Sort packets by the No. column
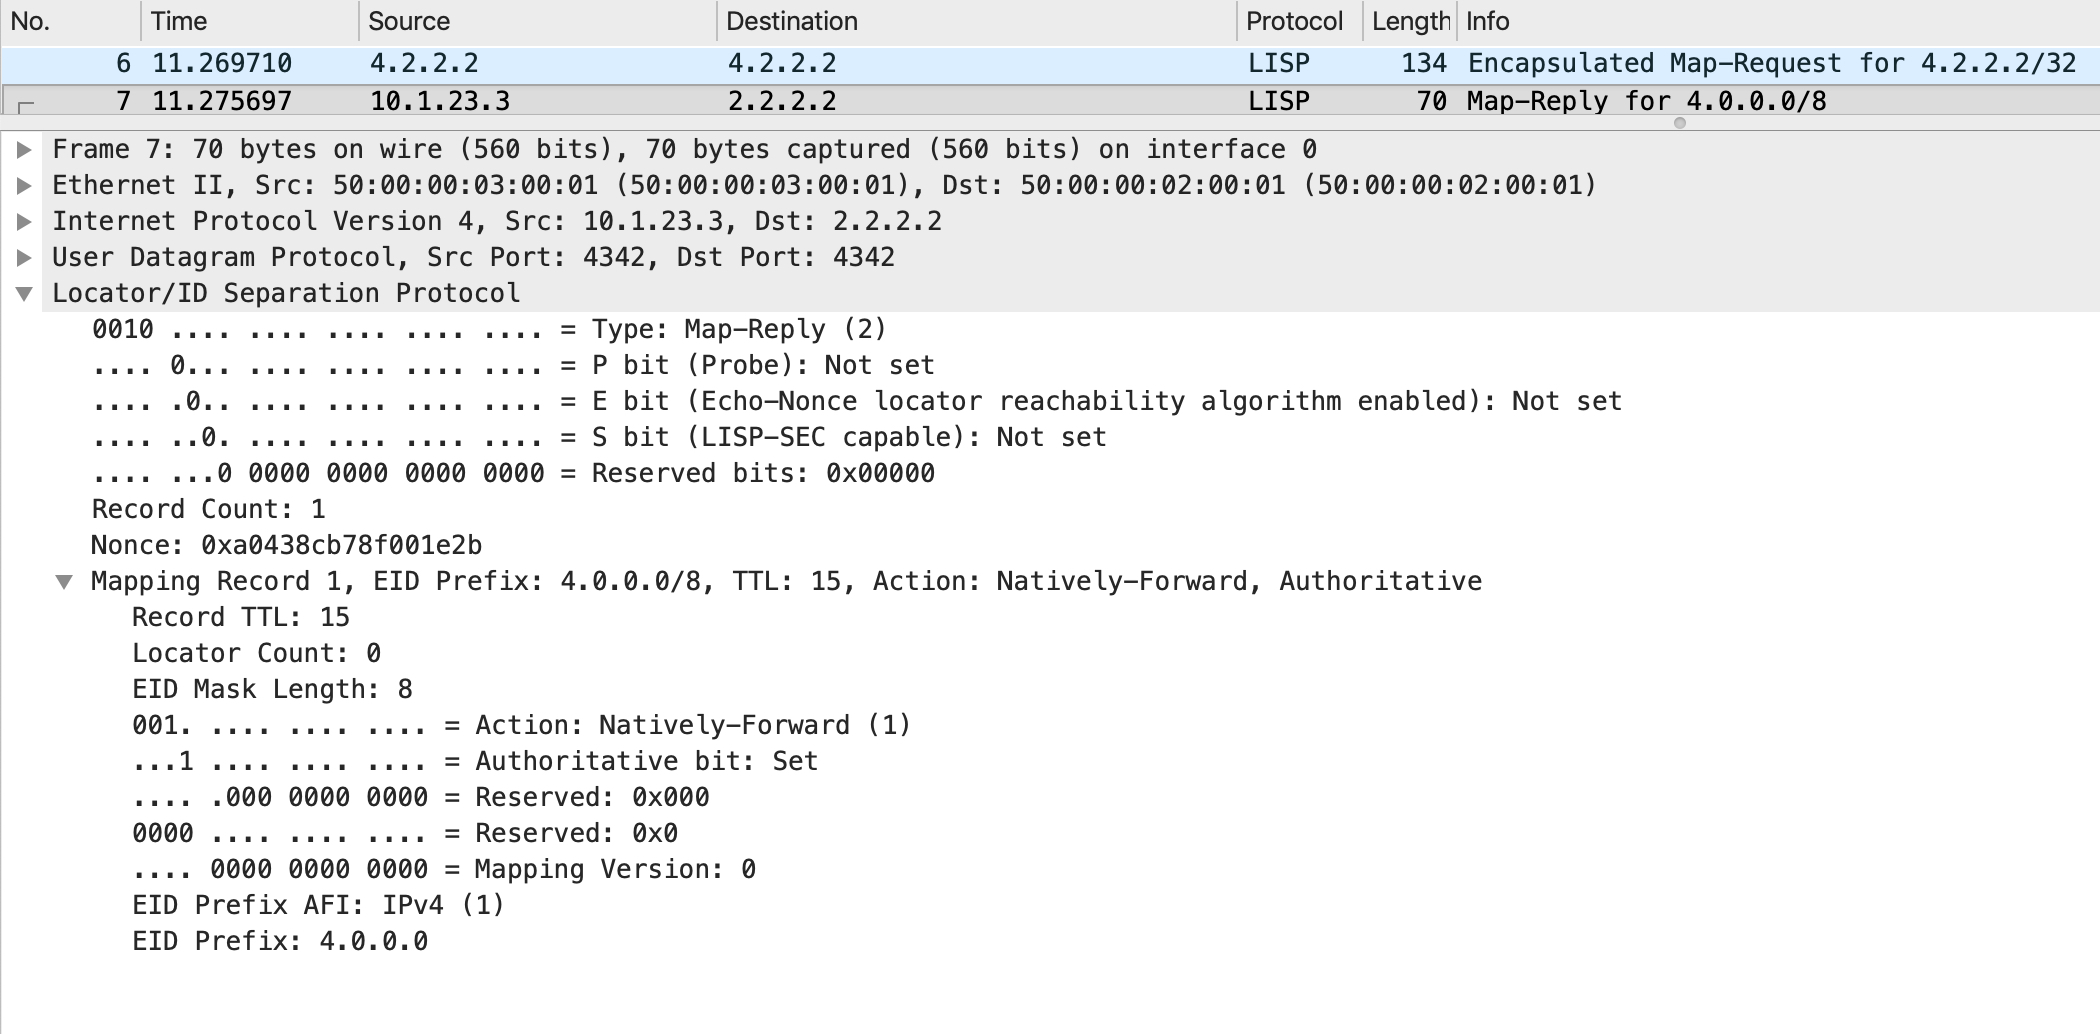2100x1034 pixels. coord(70,21)
